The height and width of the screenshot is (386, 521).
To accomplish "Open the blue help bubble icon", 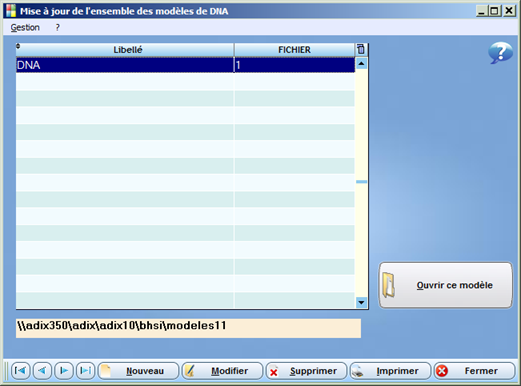I will (x=500, y=53).
